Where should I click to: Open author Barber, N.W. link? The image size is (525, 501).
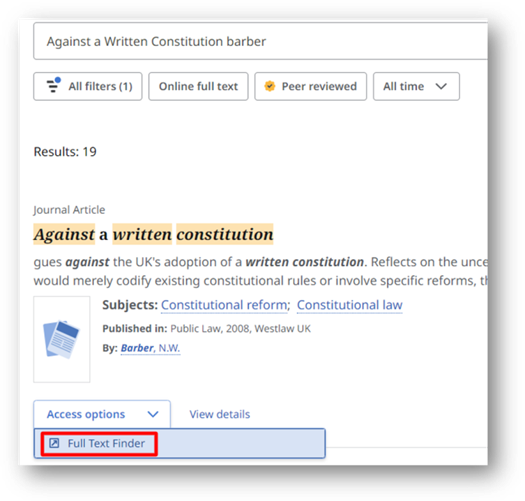[x=150, y=348]
